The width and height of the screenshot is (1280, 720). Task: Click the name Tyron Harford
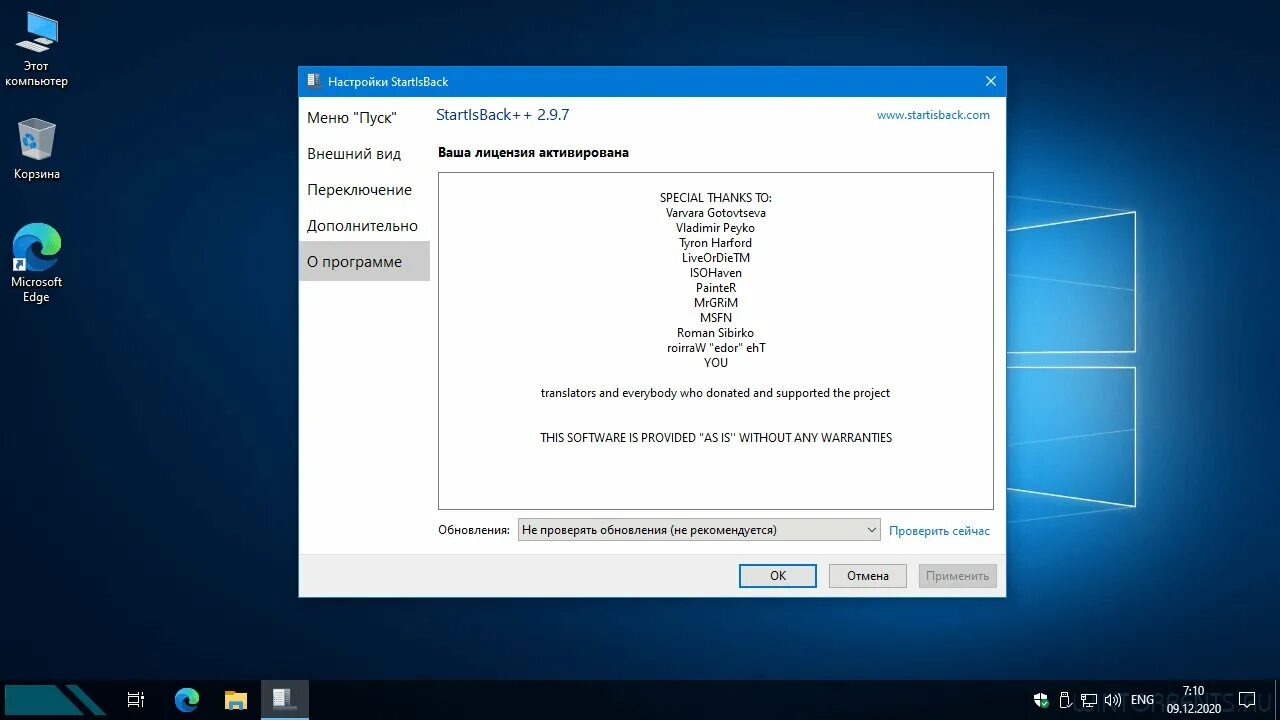(x=716, y=243)
